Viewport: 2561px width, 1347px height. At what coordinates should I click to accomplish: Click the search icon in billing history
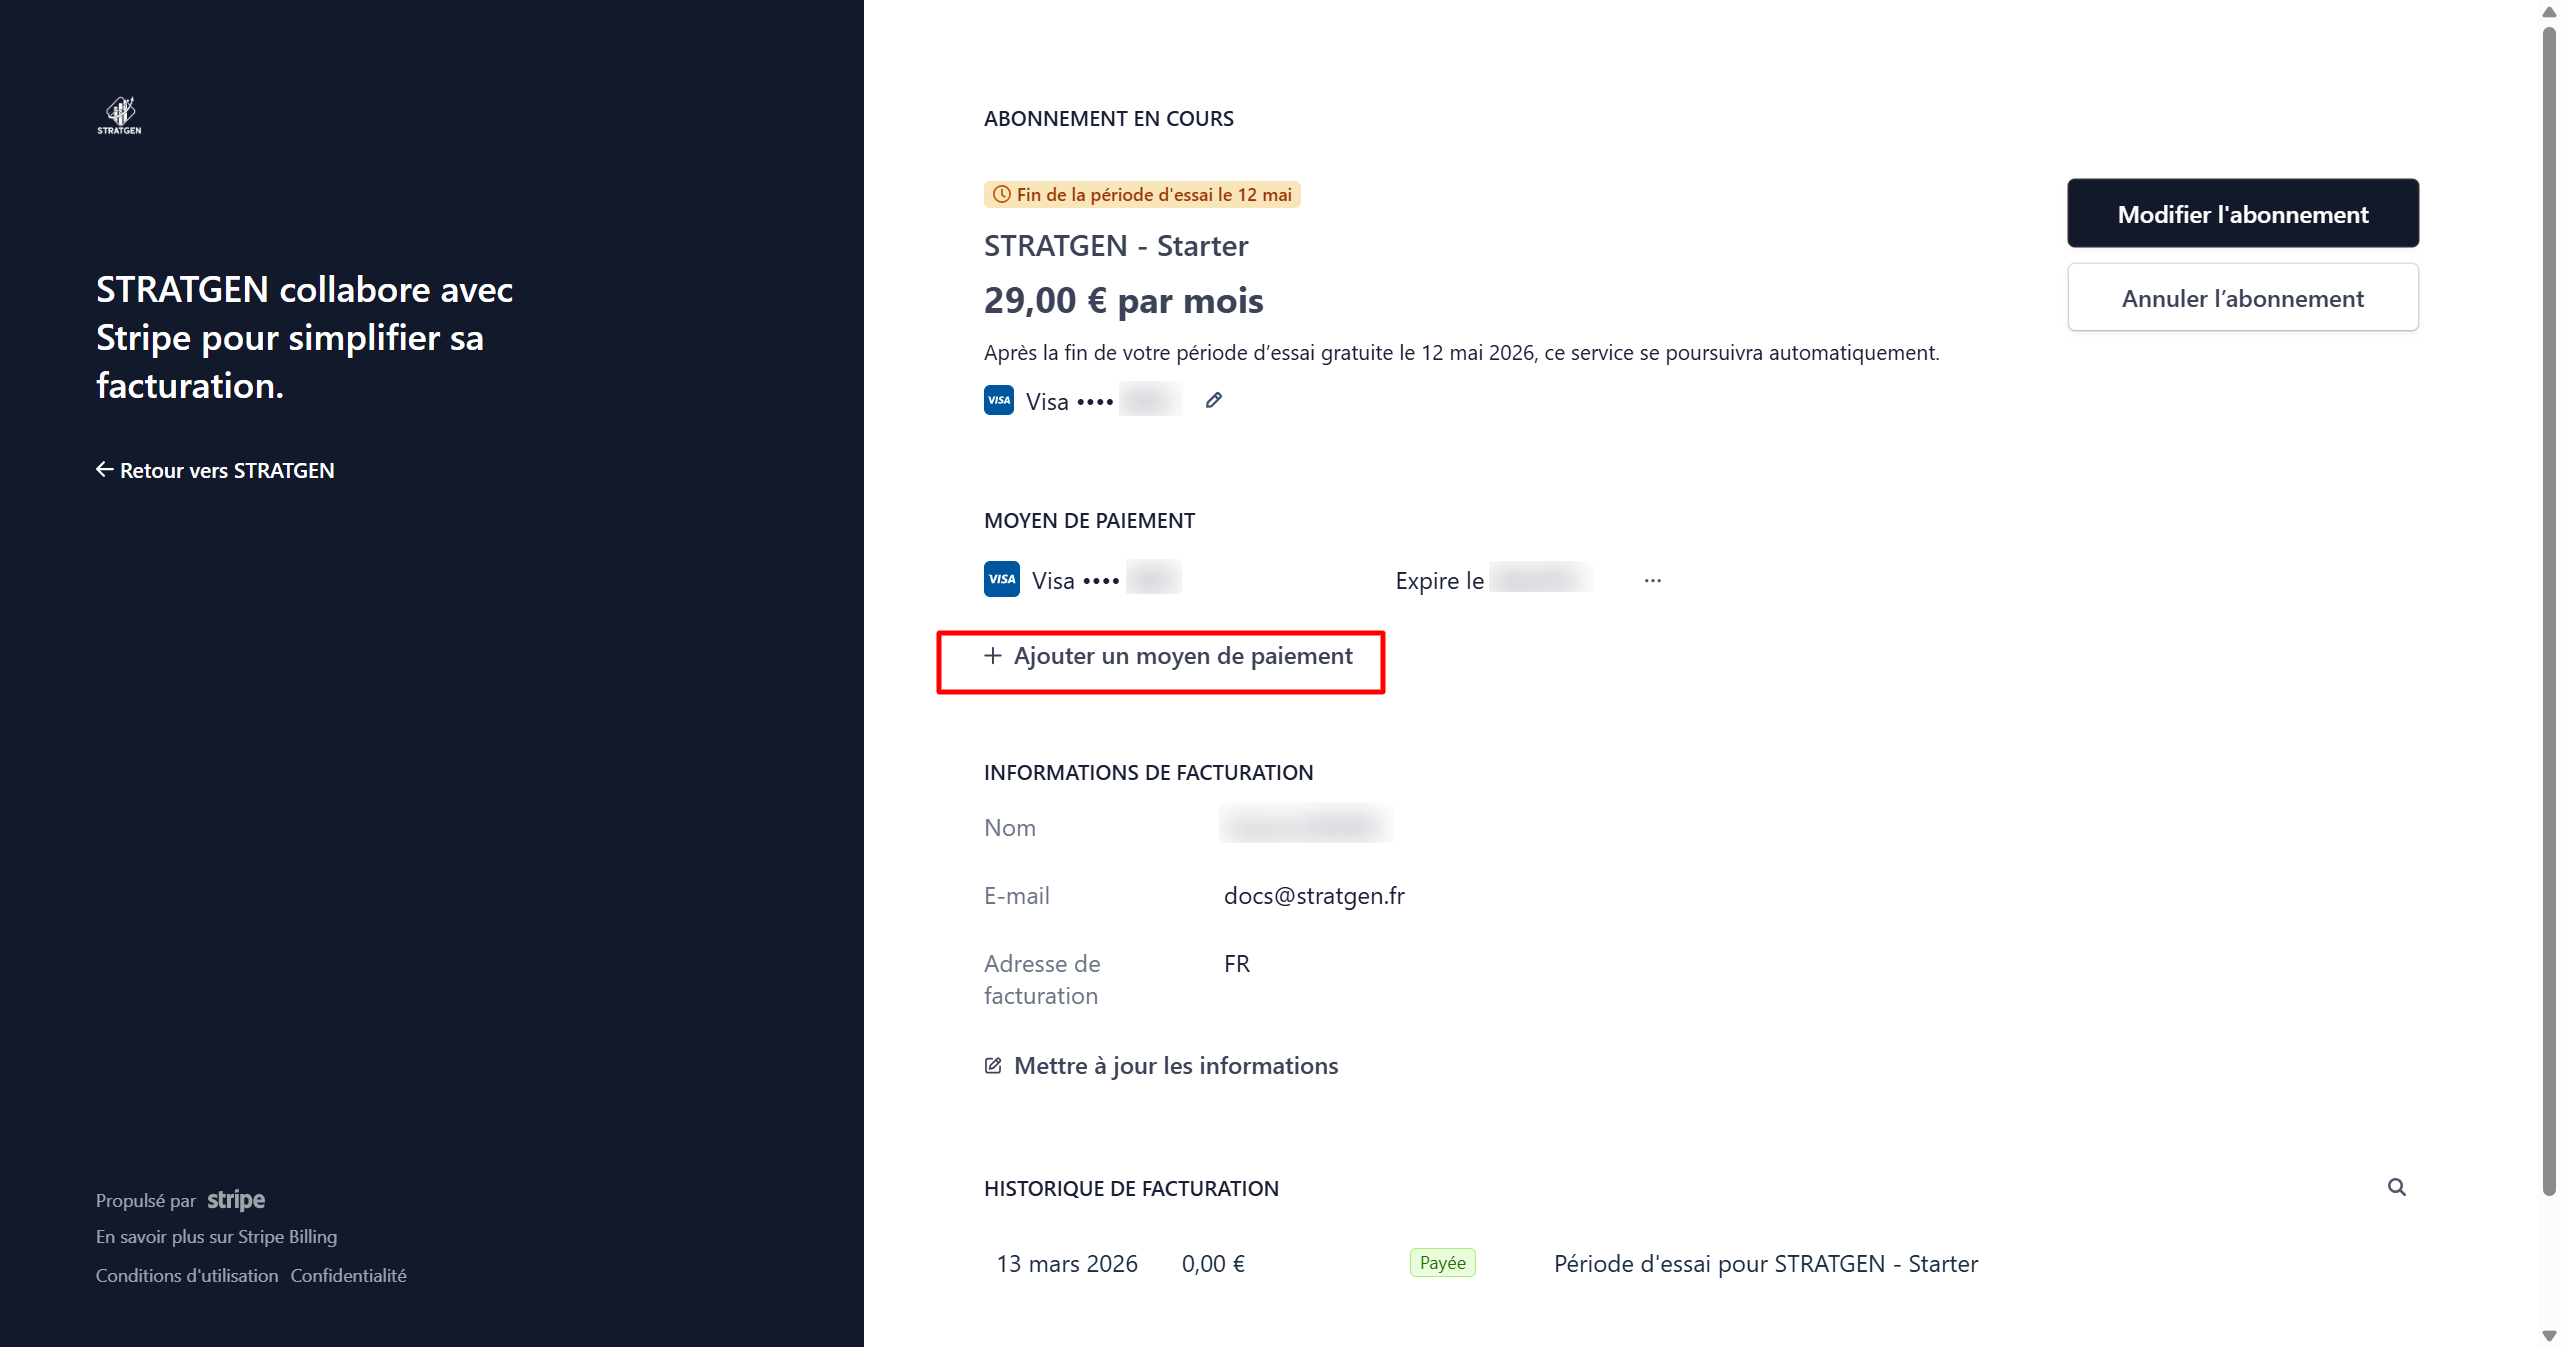pos(2396,1187)
